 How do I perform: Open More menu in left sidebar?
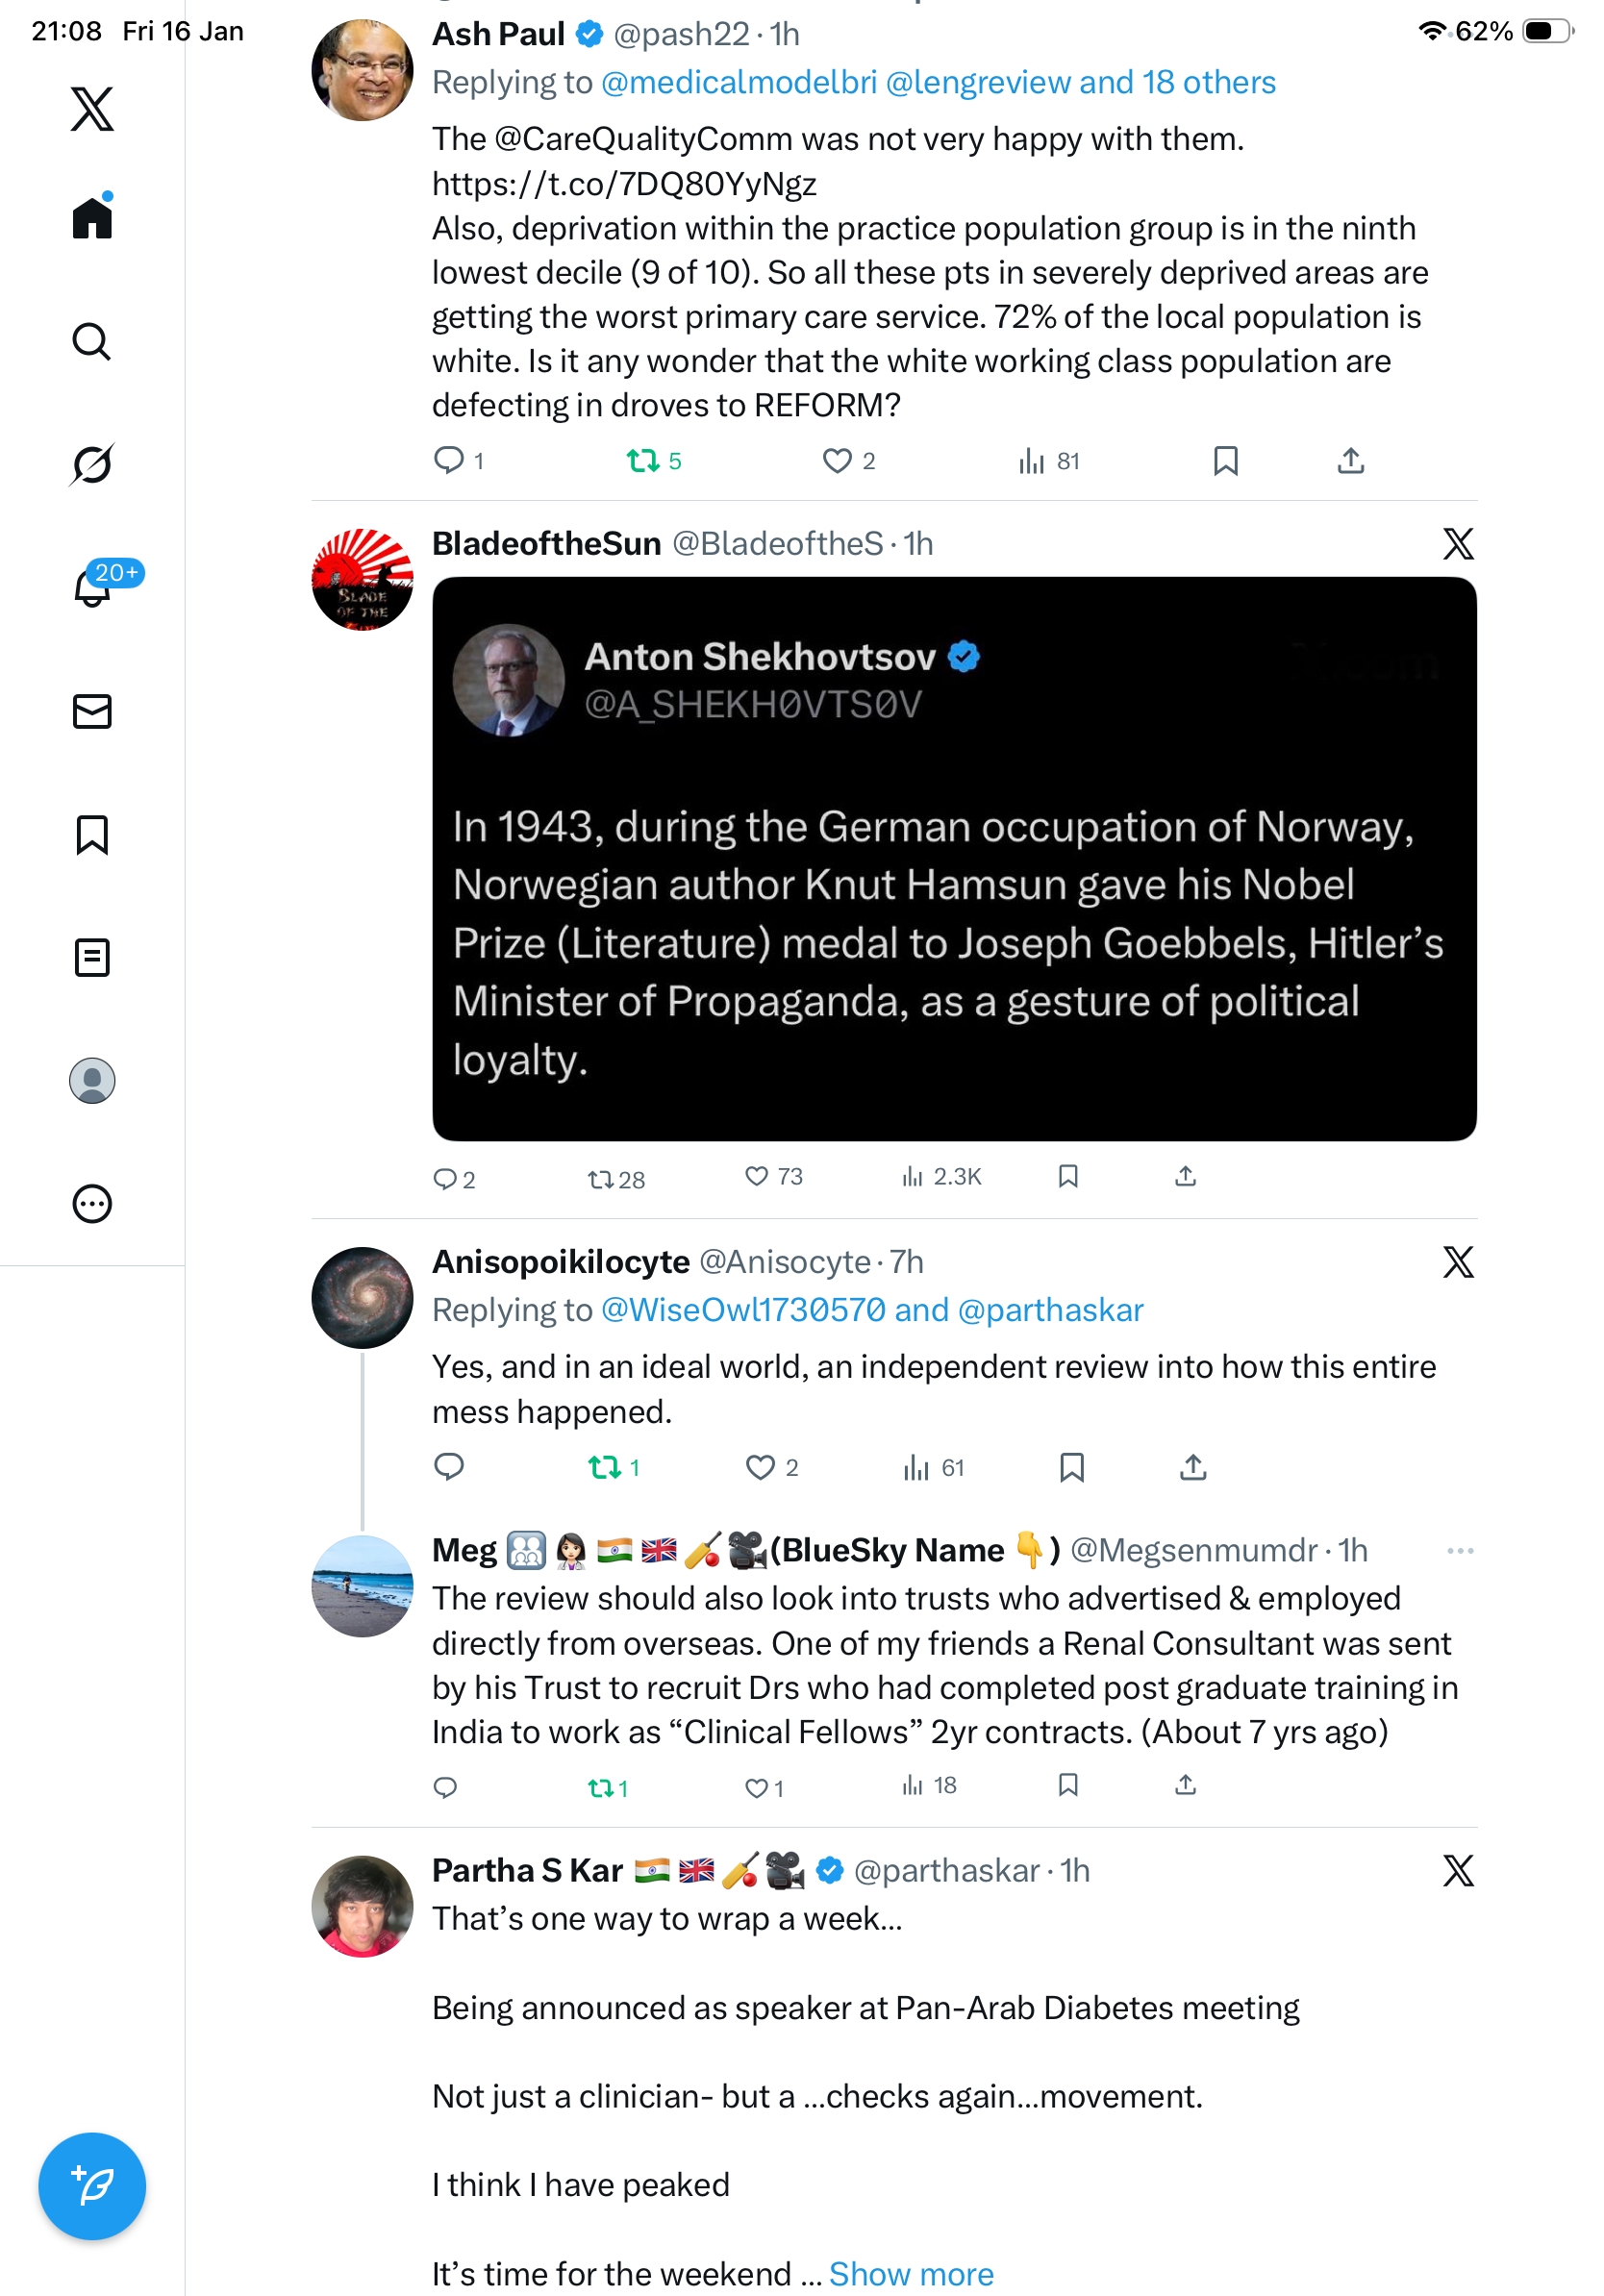[x=92, y=1203]
